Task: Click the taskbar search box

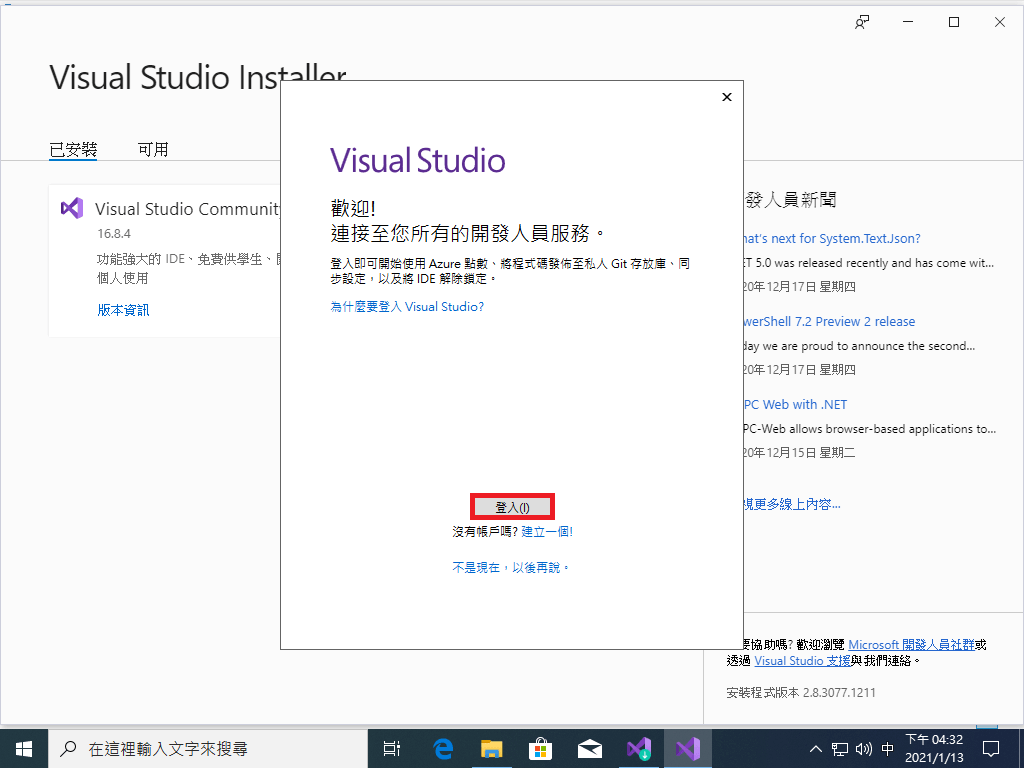Action: point(200,748)
